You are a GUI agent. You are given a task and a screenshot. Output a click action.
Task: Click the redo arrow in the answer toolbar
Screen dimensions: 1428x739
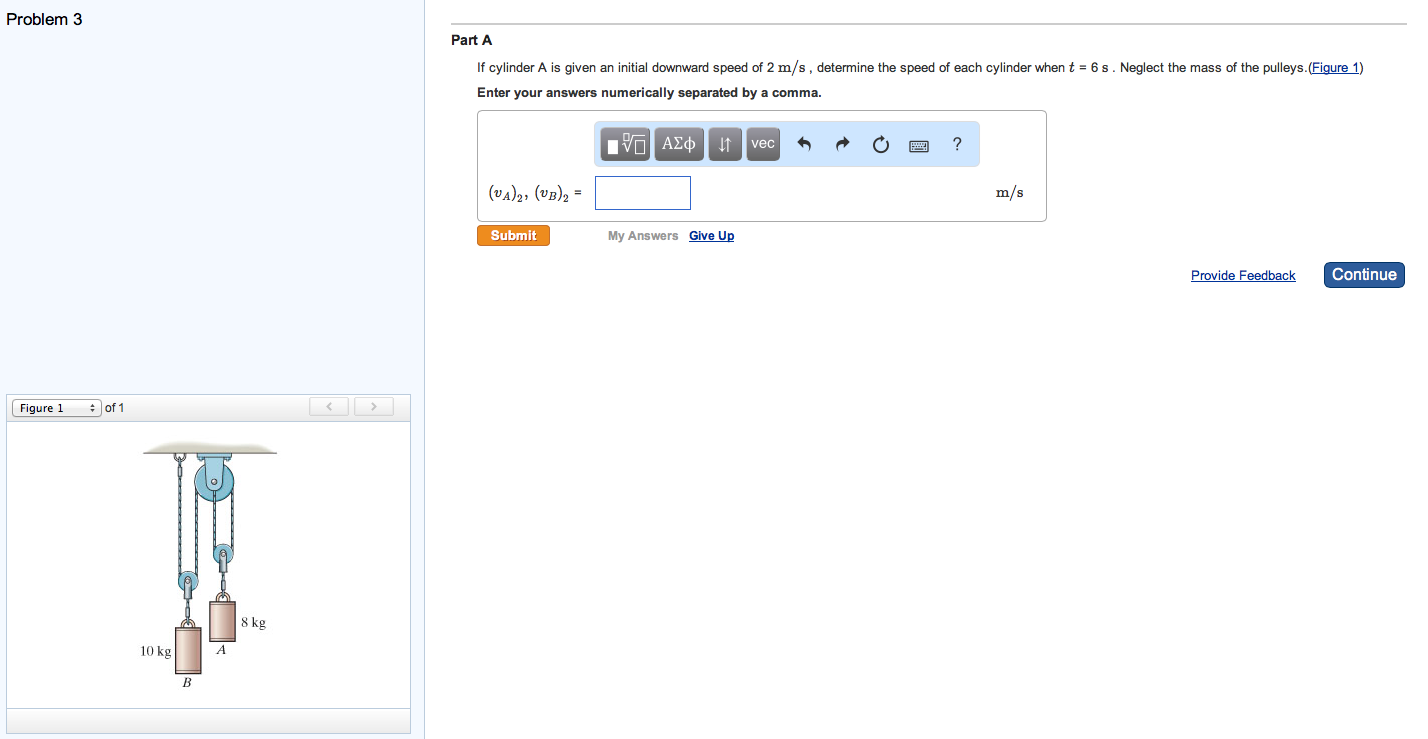click(x=842, y=143)
